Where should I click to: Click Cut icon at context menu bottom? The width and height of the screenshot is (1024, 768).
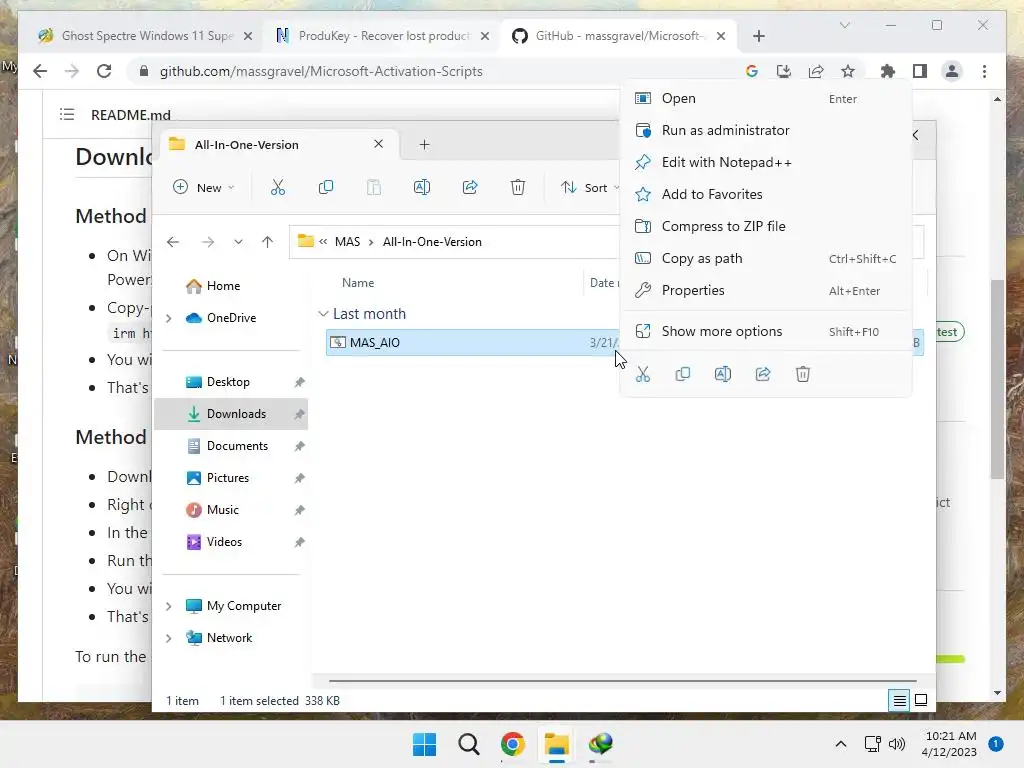pyautogui.click(x=643, y=374)
